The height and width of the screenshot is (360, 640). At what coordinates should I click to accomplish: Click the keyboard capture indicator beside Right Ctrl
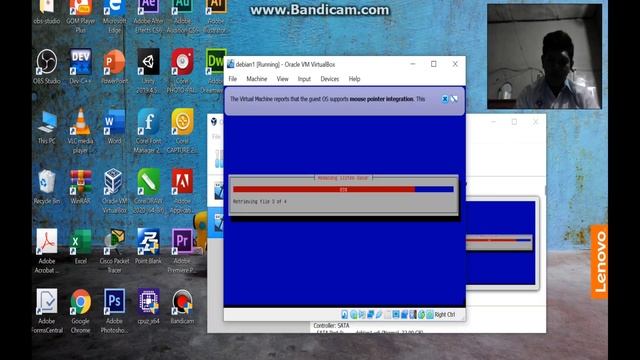pos(430,315)
